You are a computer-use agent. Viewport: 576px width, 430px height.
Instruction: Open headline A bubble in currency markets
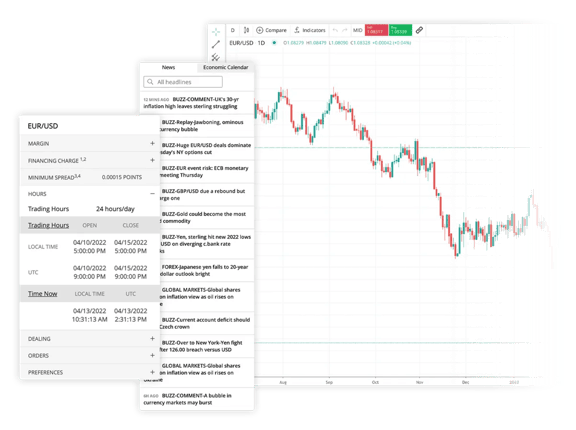[197, 399]
